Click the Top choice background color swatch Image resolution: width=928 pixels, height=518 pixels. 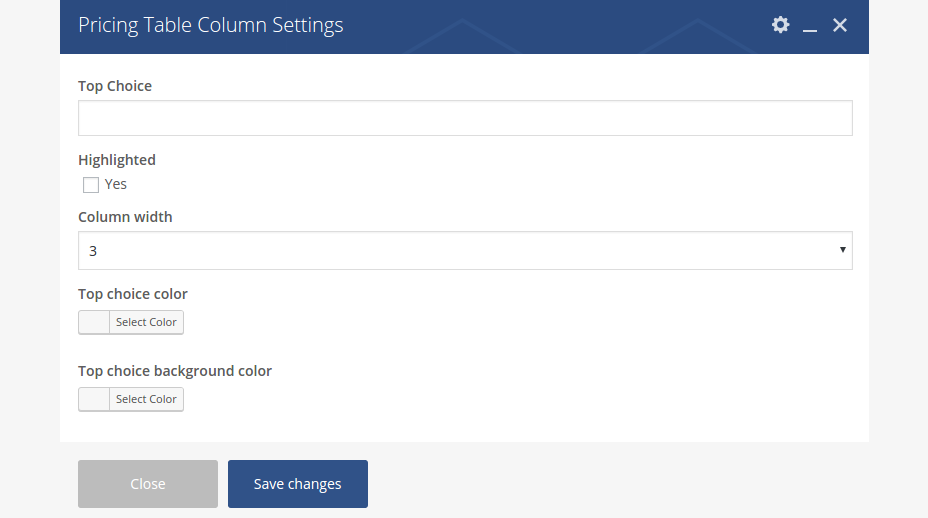(x=94, y=399)
